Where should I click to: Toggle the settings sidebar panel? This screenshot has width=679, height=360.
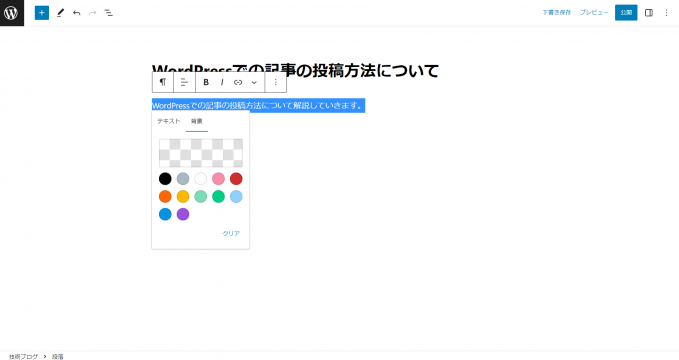point(649,13)
